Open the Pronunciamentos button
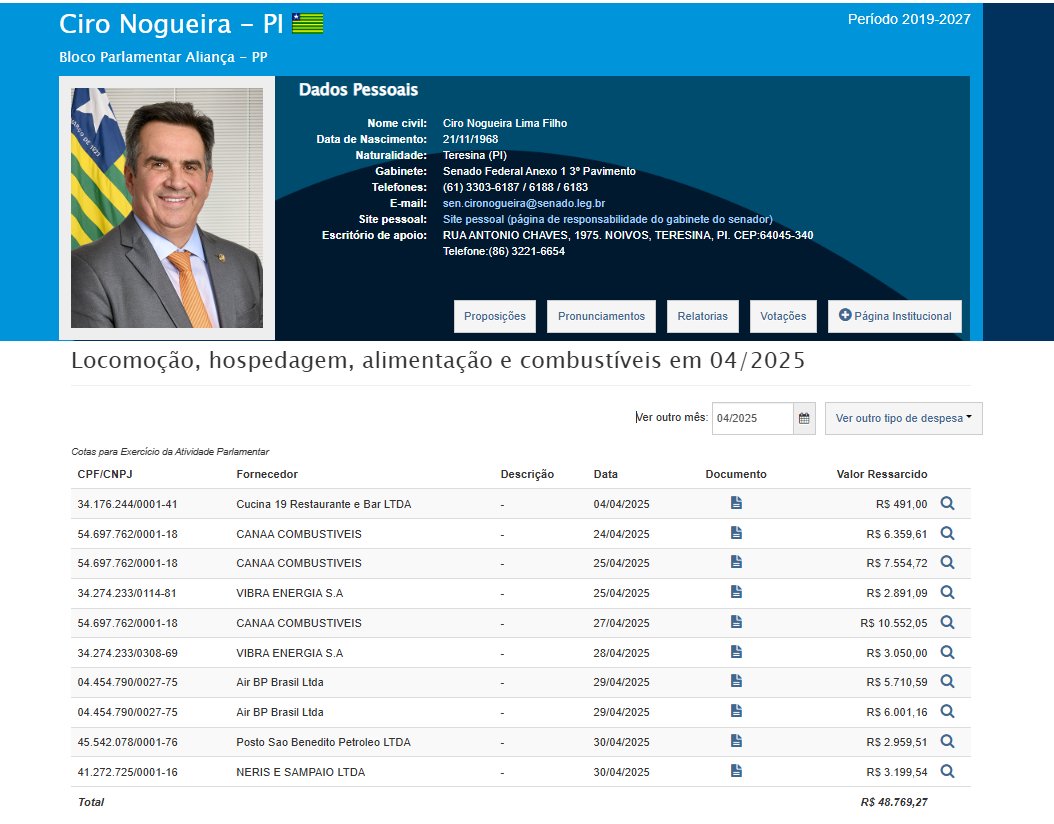The height and width of the screenshot is (824, 1054). tap(601, 316)
